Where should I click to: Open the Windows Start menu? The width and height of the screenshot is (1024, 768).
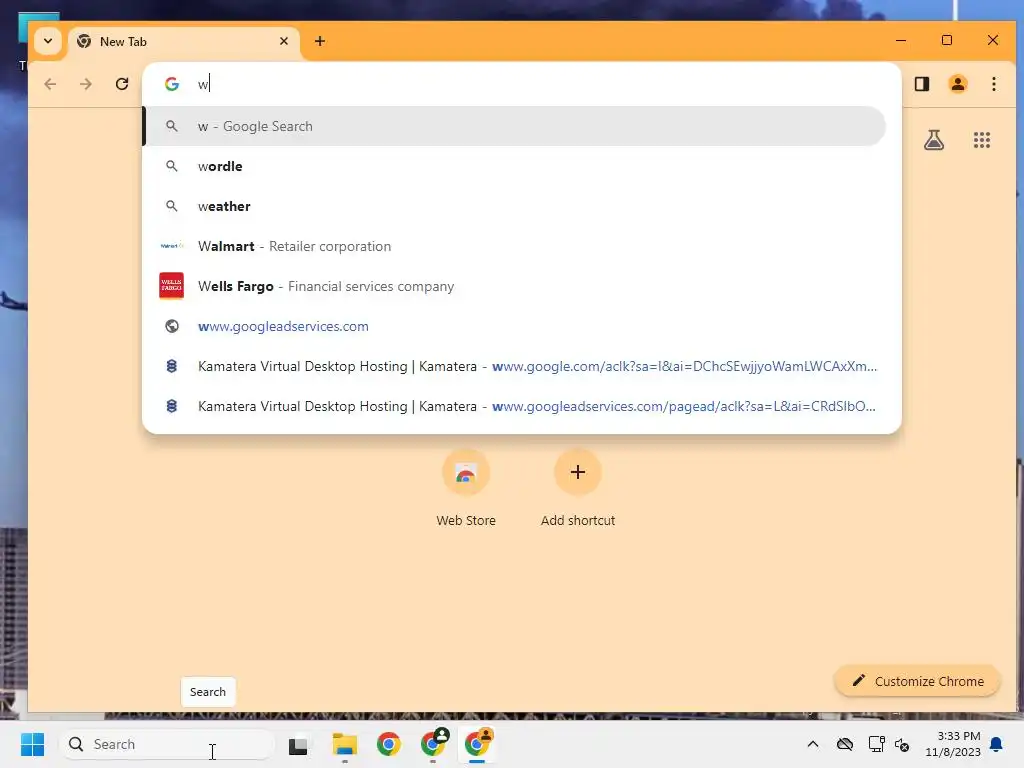coord(32,744)
